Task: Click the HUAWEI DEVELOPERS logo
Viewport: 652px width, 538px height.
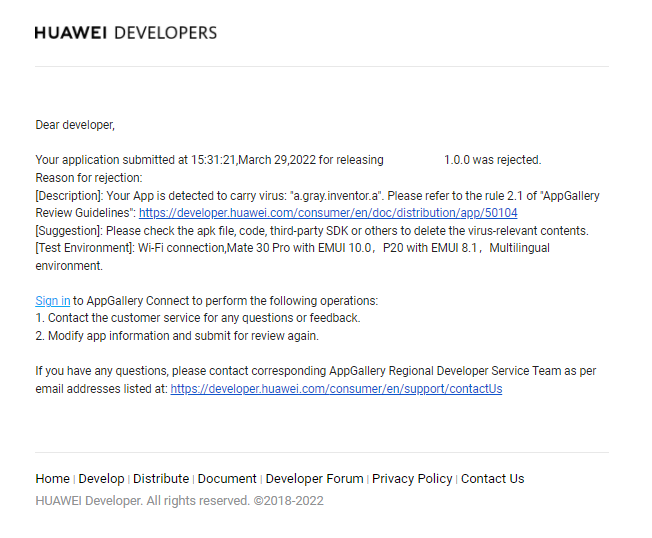Action: coord(126,33)
